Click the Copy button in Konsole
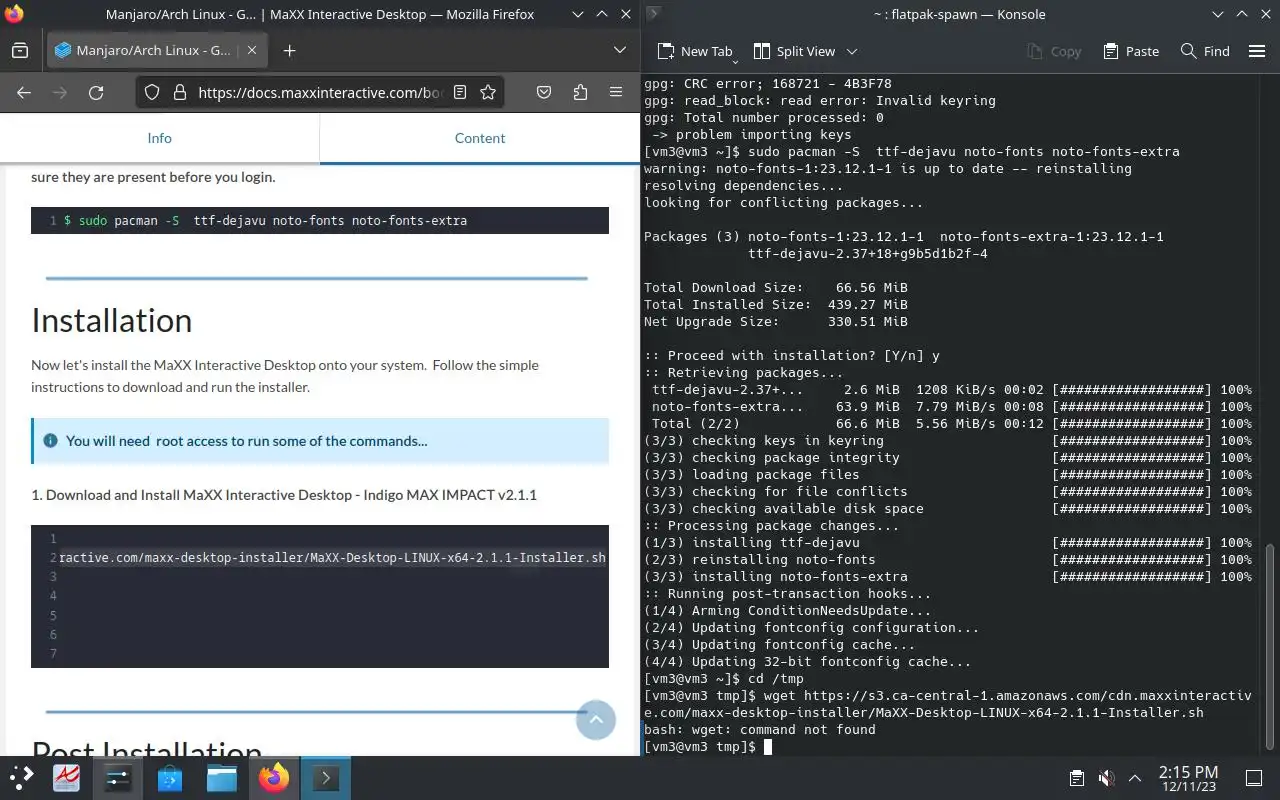Image resolution: width=1280 pixels, height=800 pixels. pos(1054,51)
